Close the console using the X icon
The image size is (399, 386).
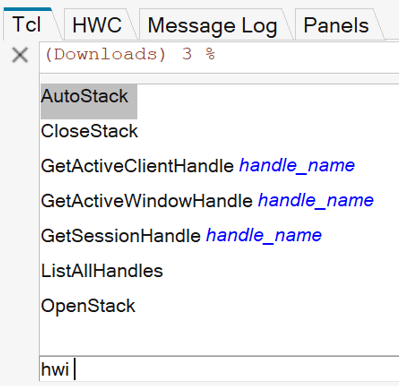20,55
